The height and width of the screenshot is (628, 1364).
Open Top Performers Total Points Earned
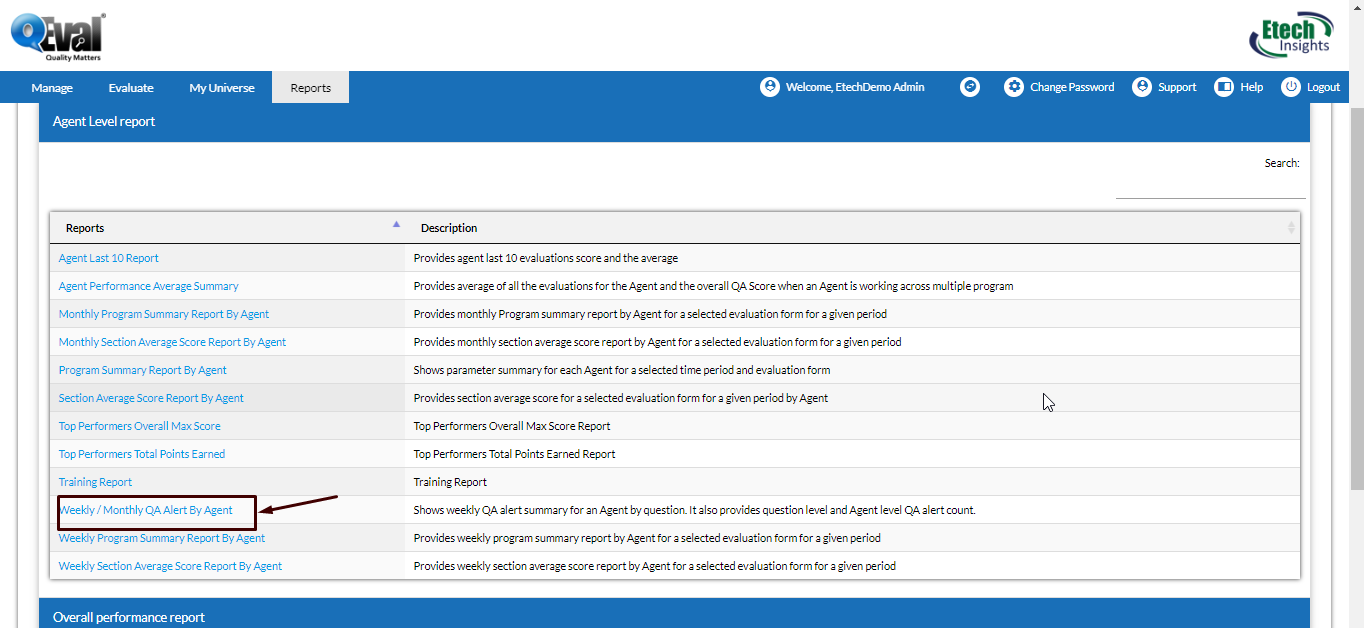(142, 454)
